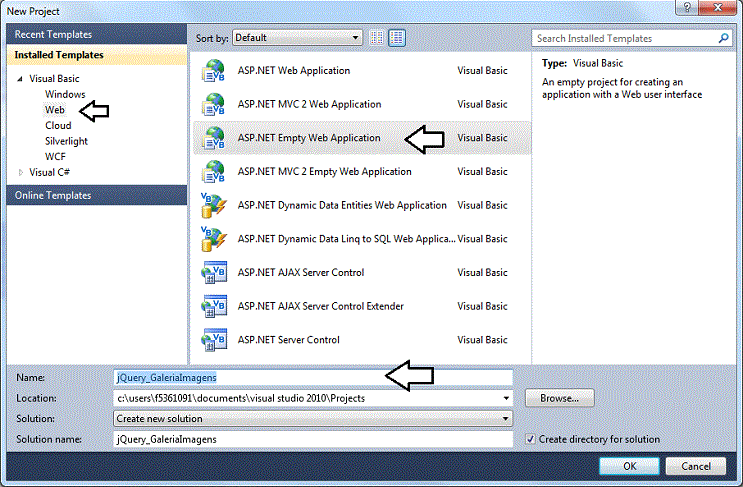Select WCF under Visual Basic
Image resolution: width=743 pixels, height=487 pixels.
[55, 157]
